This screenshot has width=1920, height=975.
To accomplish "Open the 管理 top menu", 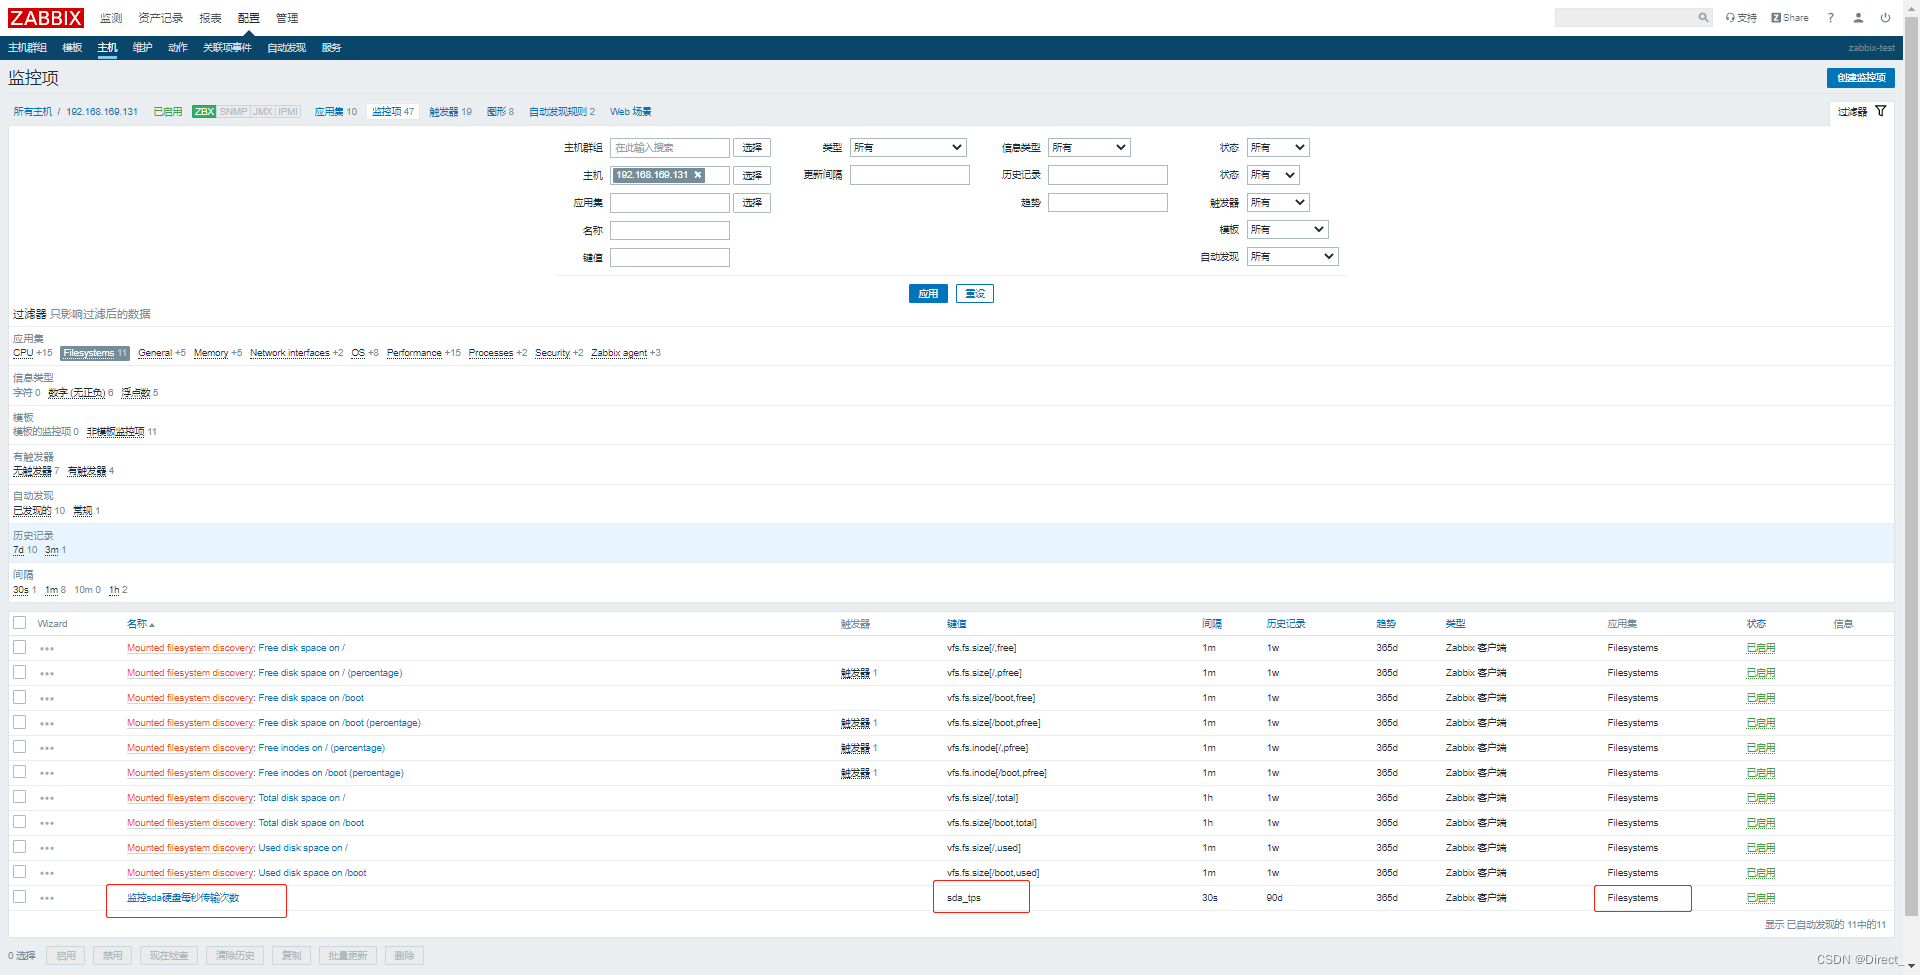I will pos(287,18).
